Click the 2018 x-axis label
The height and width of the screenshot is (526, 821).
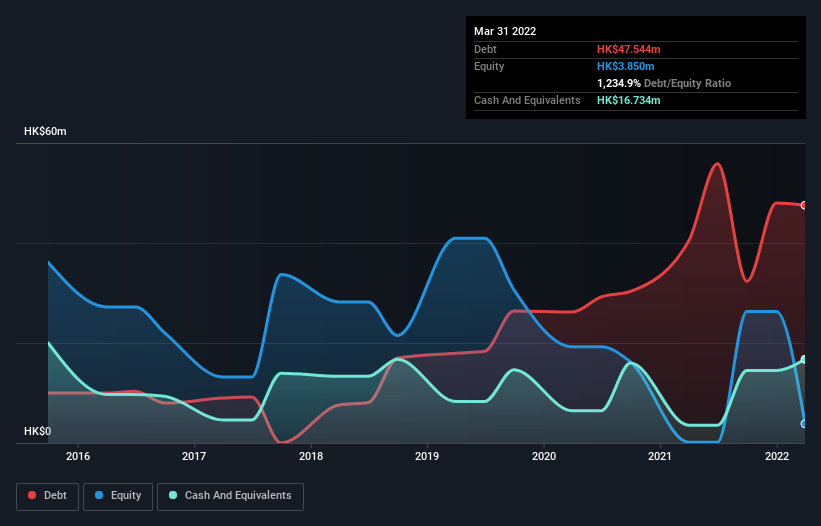pos(311,456)
